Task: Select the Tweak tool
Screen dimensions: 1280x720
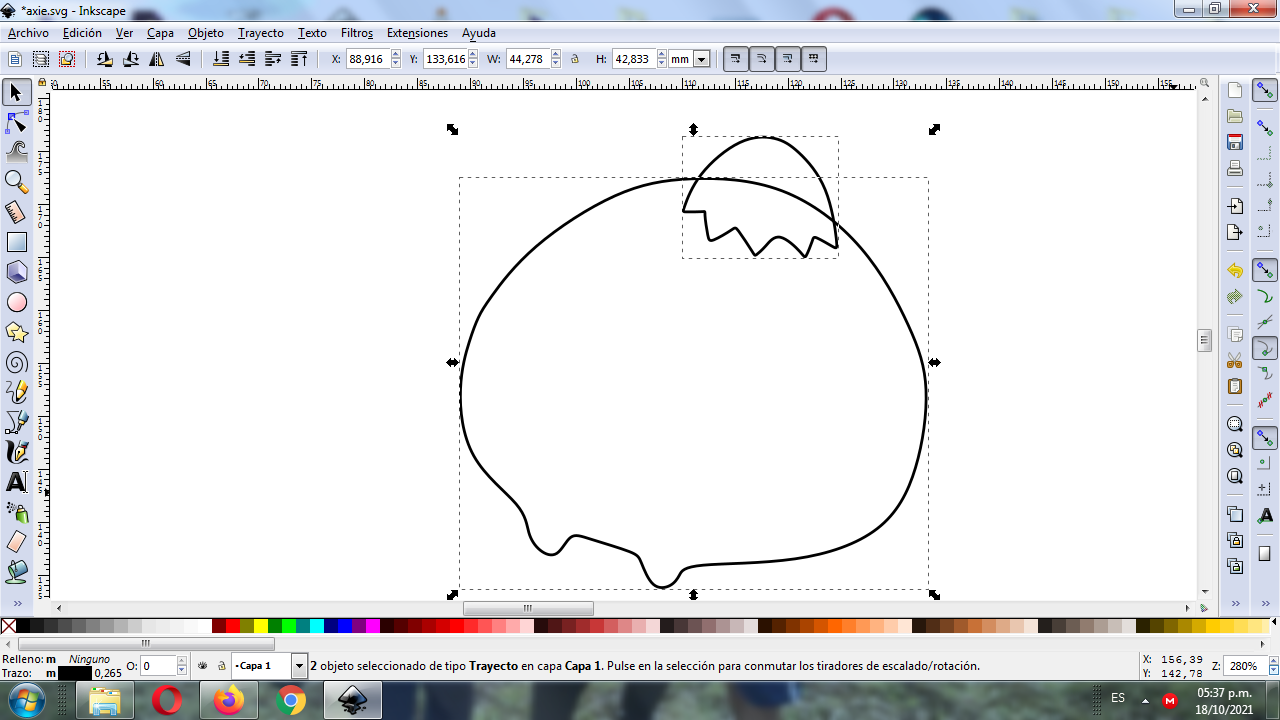Action: (x=16, y=152)
